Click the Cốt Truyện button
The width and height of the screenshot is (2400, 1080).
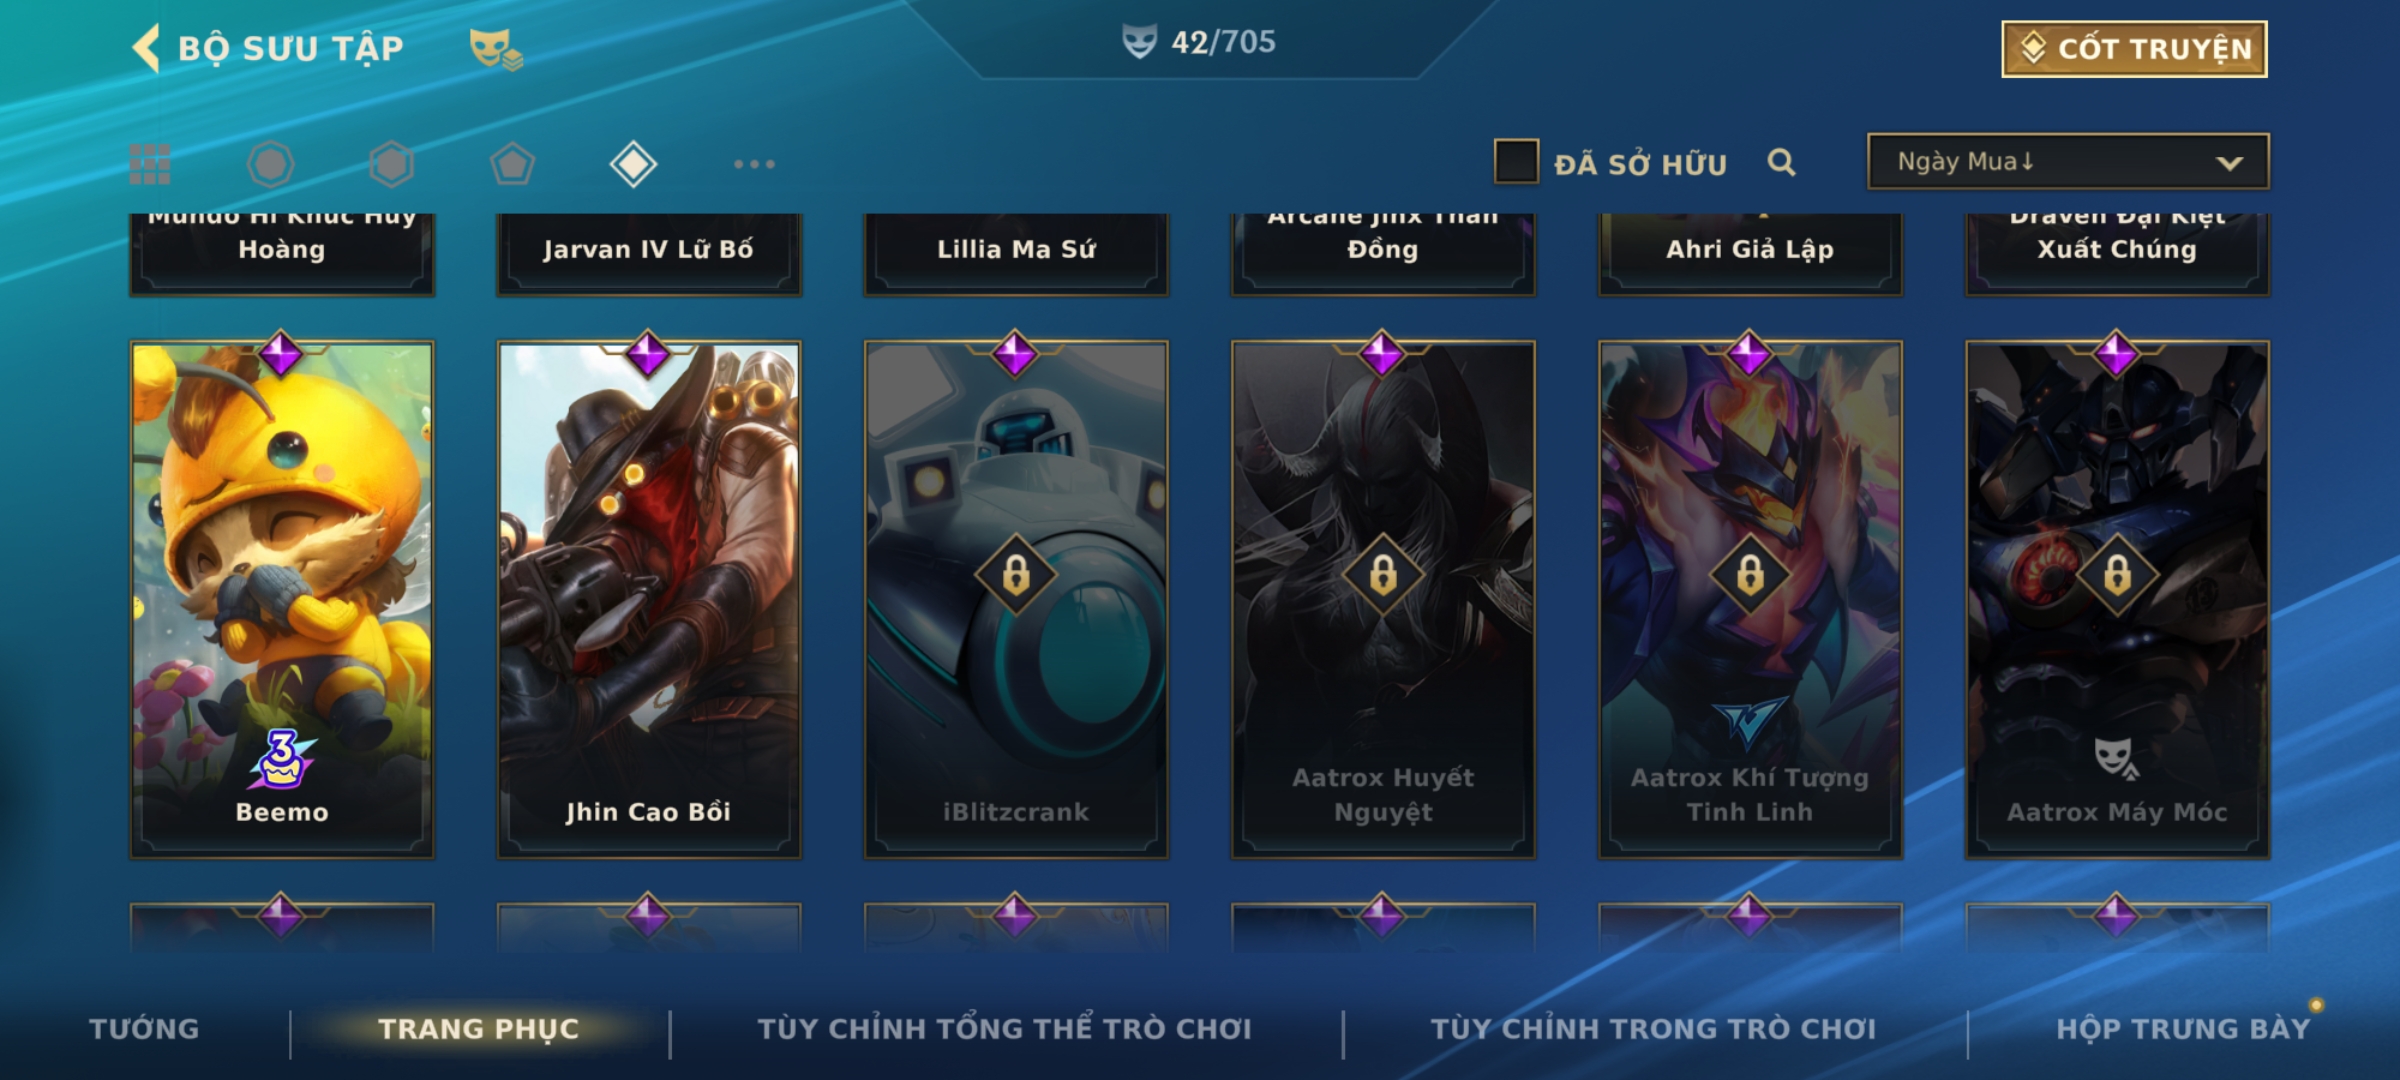[x=2134, y=49]
